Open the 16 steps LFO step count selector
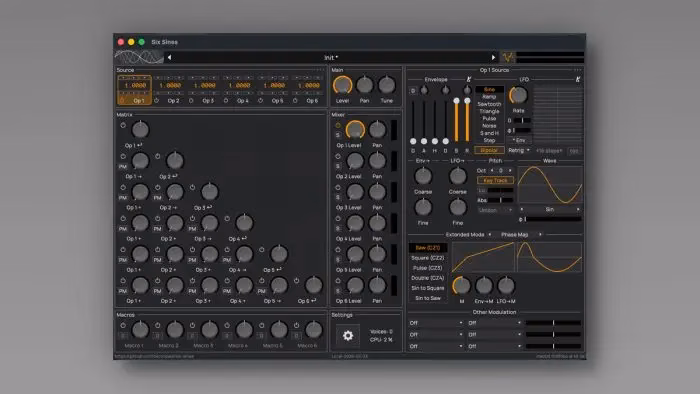Viewport: 700px width, 394px height. coord(549,151)
